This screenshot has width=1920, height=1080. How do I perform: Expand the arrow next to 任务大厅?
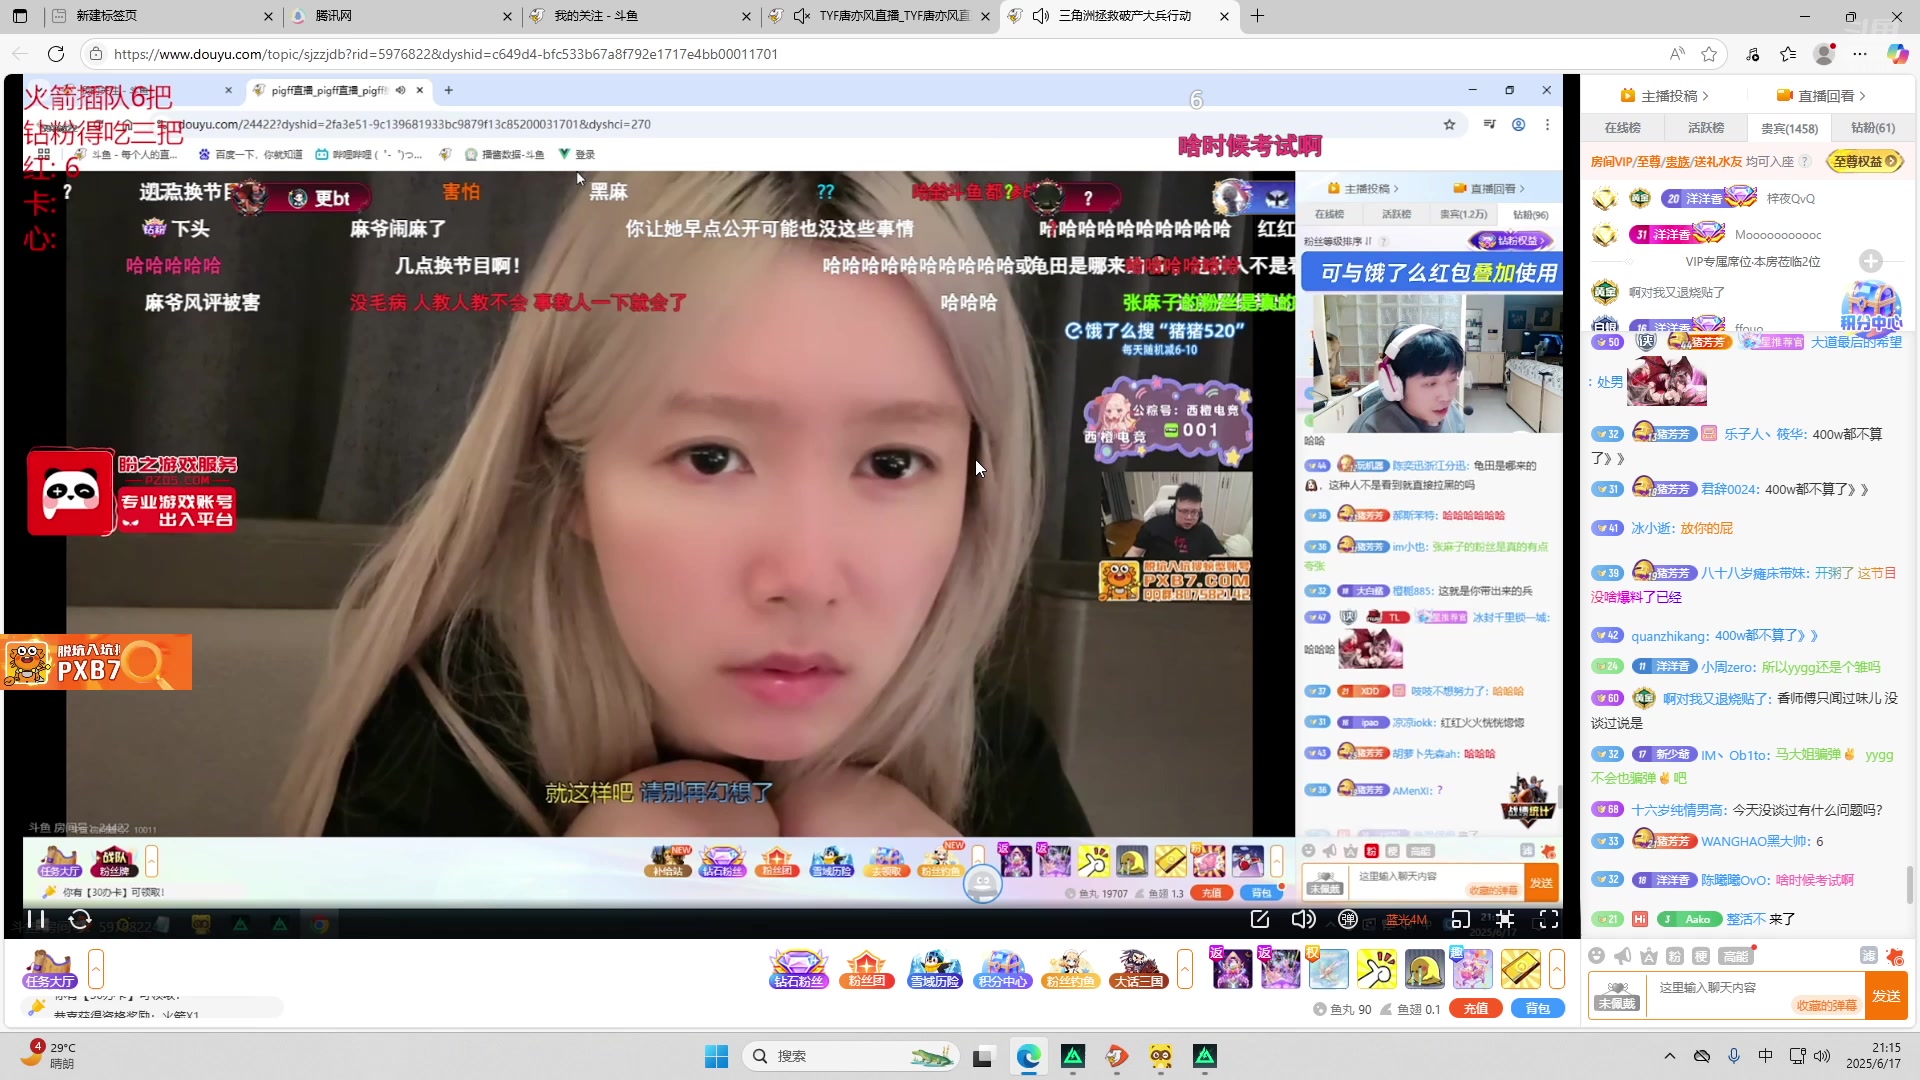click(x=96, y=969)
